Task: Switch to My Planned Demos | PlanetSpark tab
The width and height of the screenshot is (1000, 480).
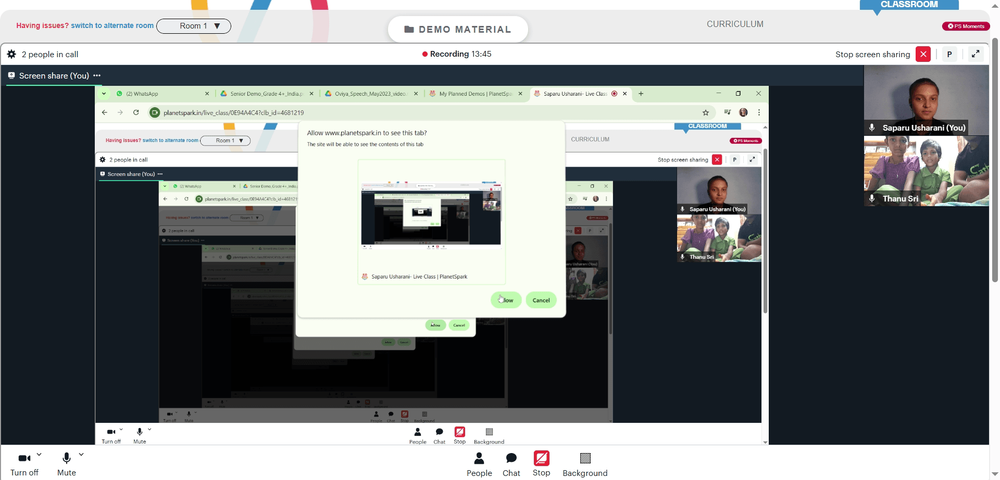Action: pyautogui.click(x=475, y=94)
